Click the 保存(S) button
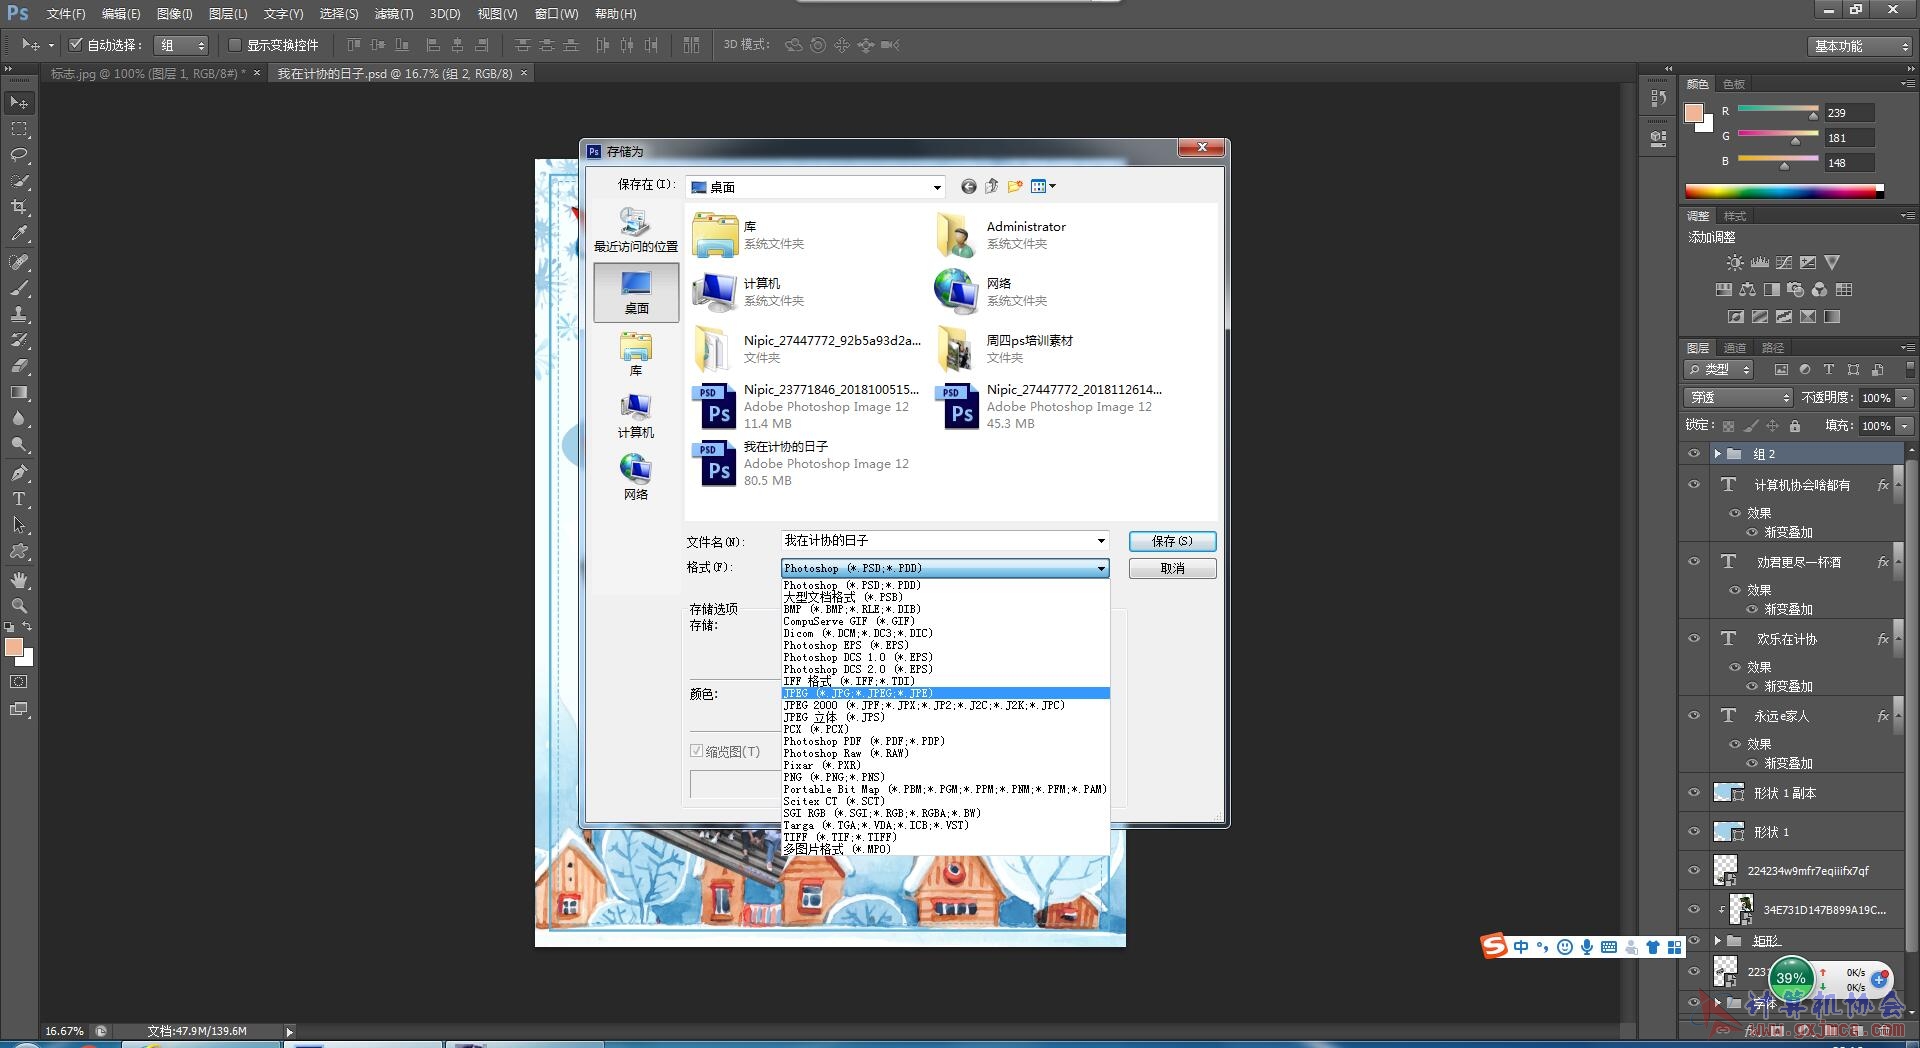 coord(1172,541)
